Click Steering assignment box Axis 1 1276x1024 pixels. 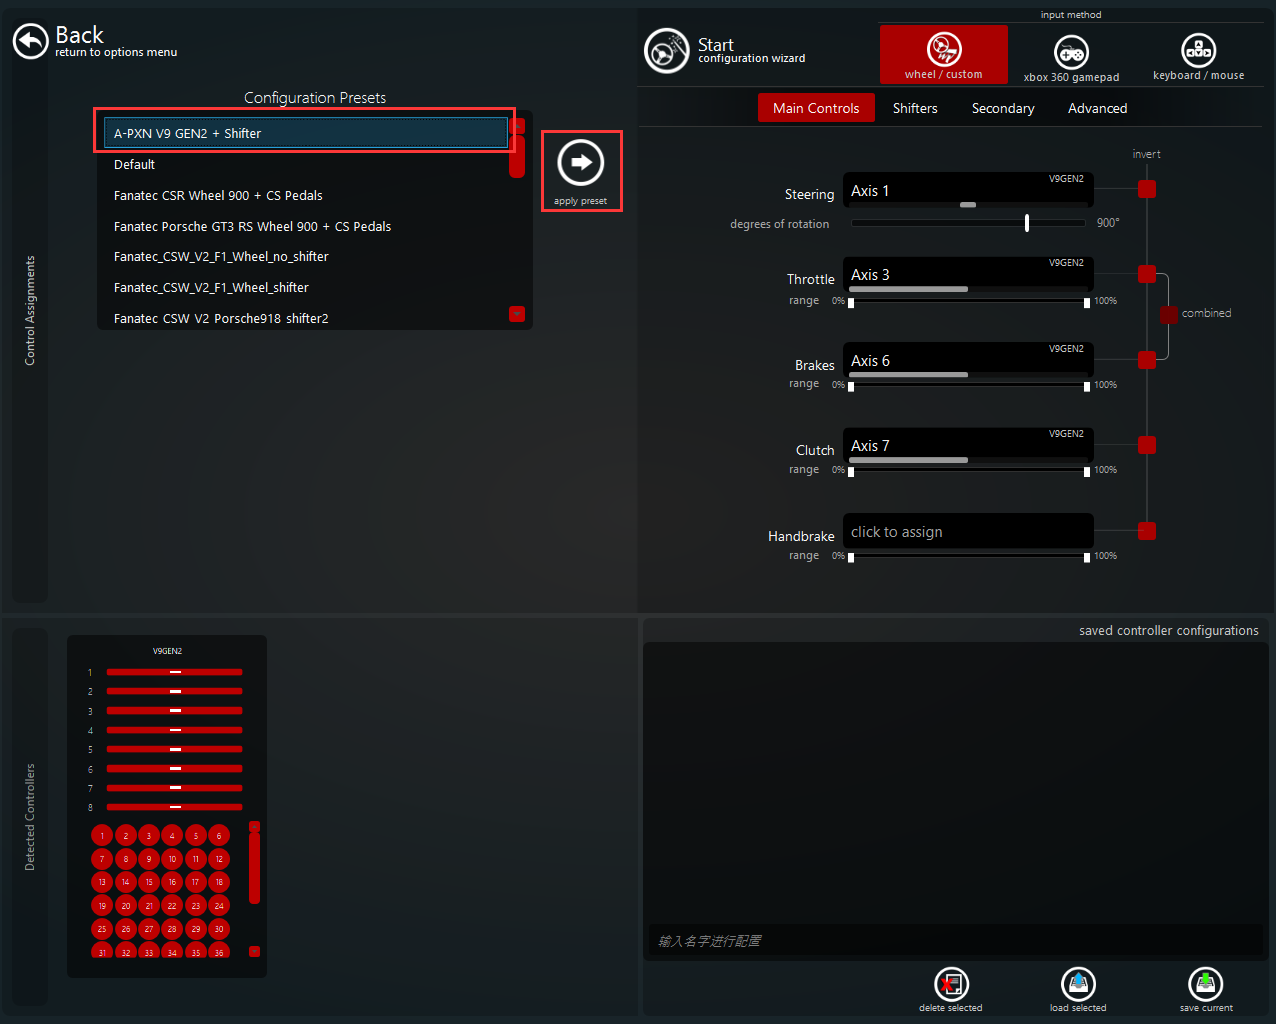click(968, 190)
